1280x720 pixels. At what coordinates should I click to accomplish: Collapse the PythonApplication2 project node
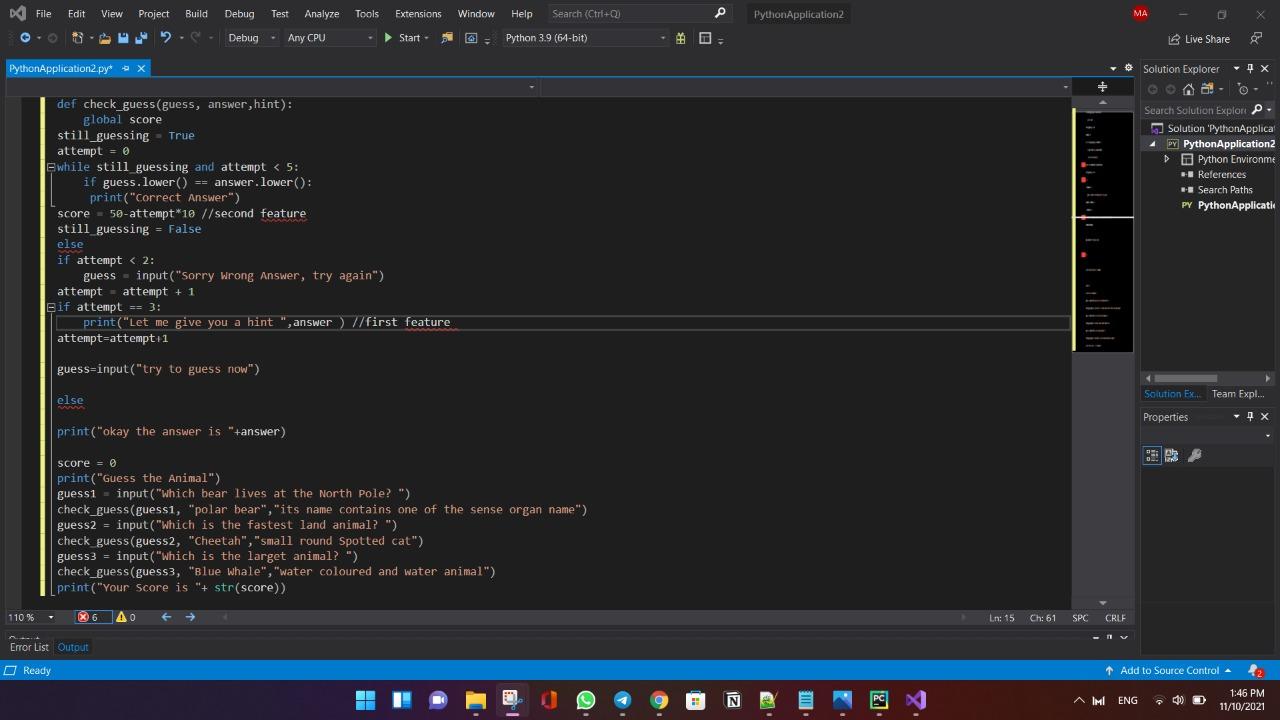tap(1152, 144)
